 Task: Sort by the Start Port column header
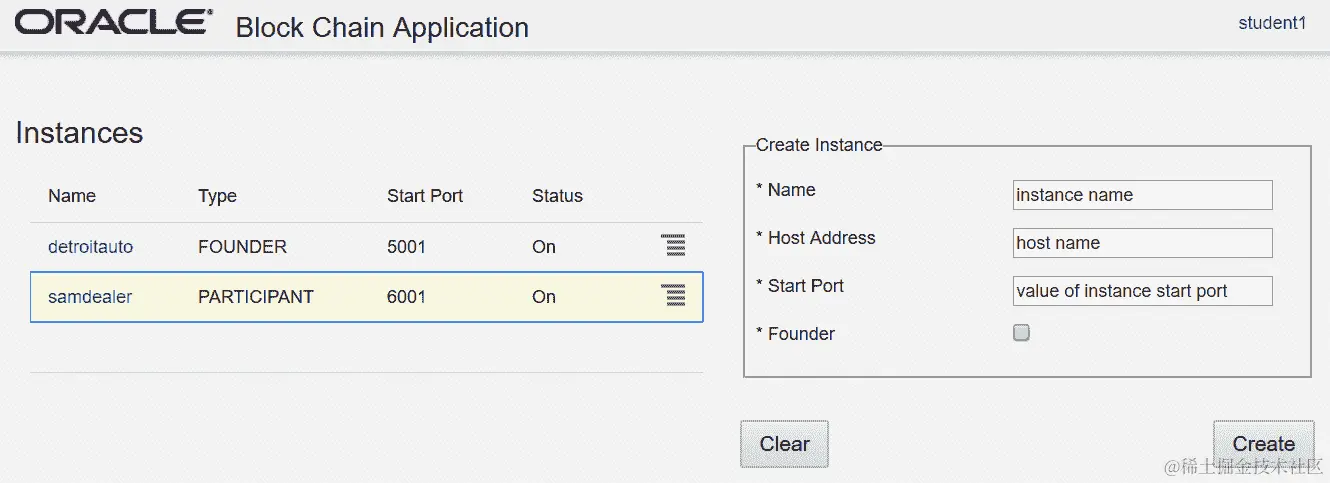pyautogui.click(x=425, y=196)
